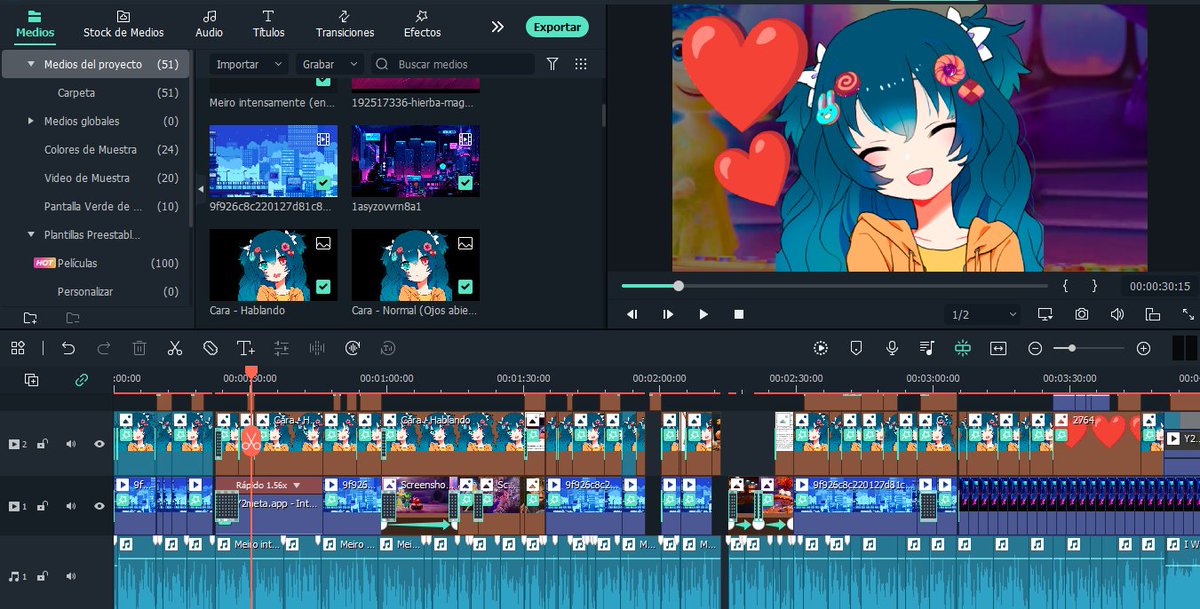Viewport: 1200px width, 609px height.
Task: Select the Scissors split tool
Action: 174,347
